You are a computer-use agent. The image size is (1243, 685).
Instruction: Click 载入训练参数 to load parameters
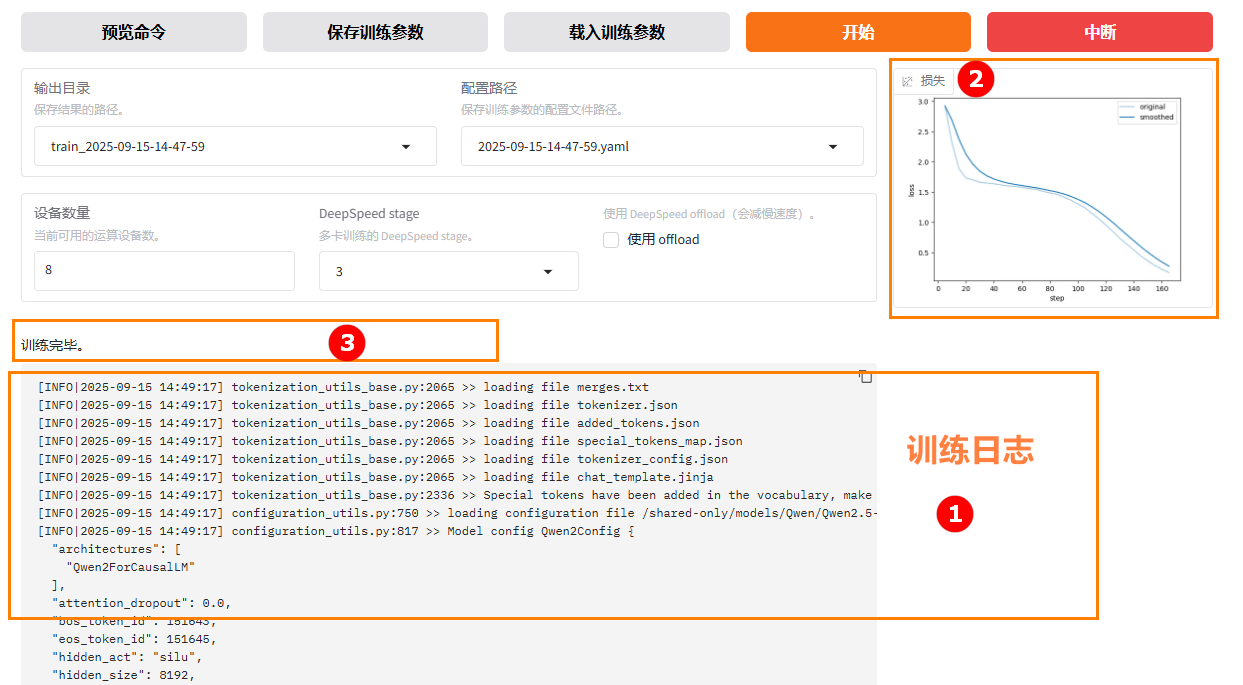pyautogui.click(x=617, y=32)
